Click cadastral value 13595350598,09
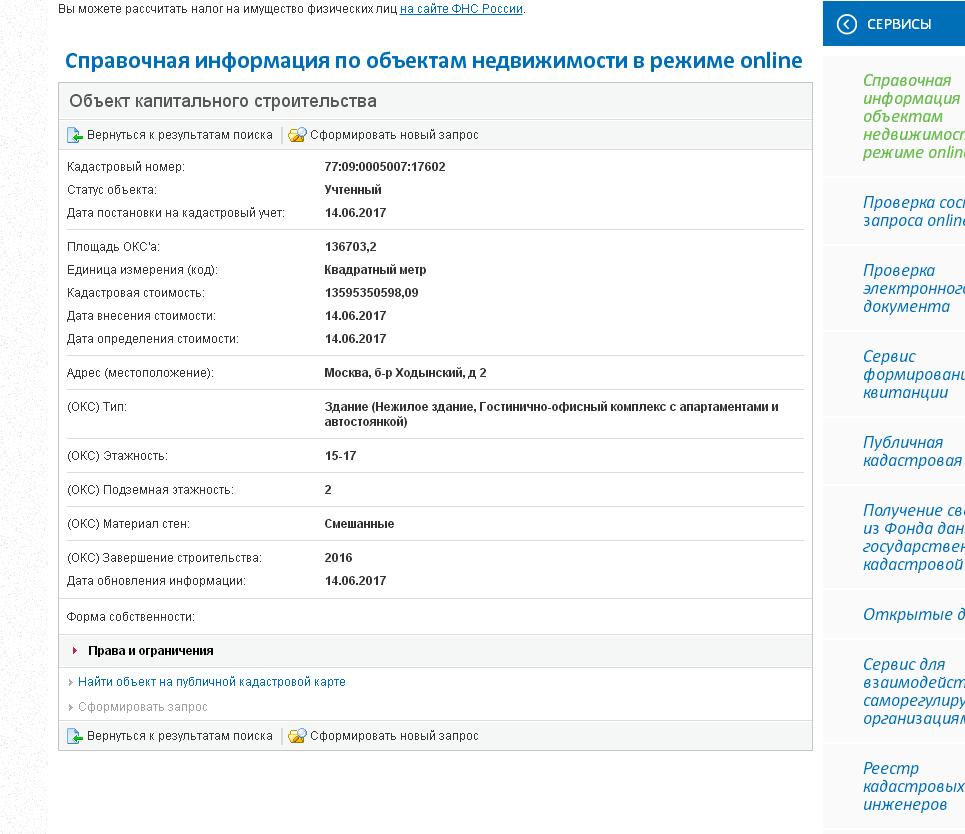The width and height of the screenshot is (965, 834). click(371, 292)
